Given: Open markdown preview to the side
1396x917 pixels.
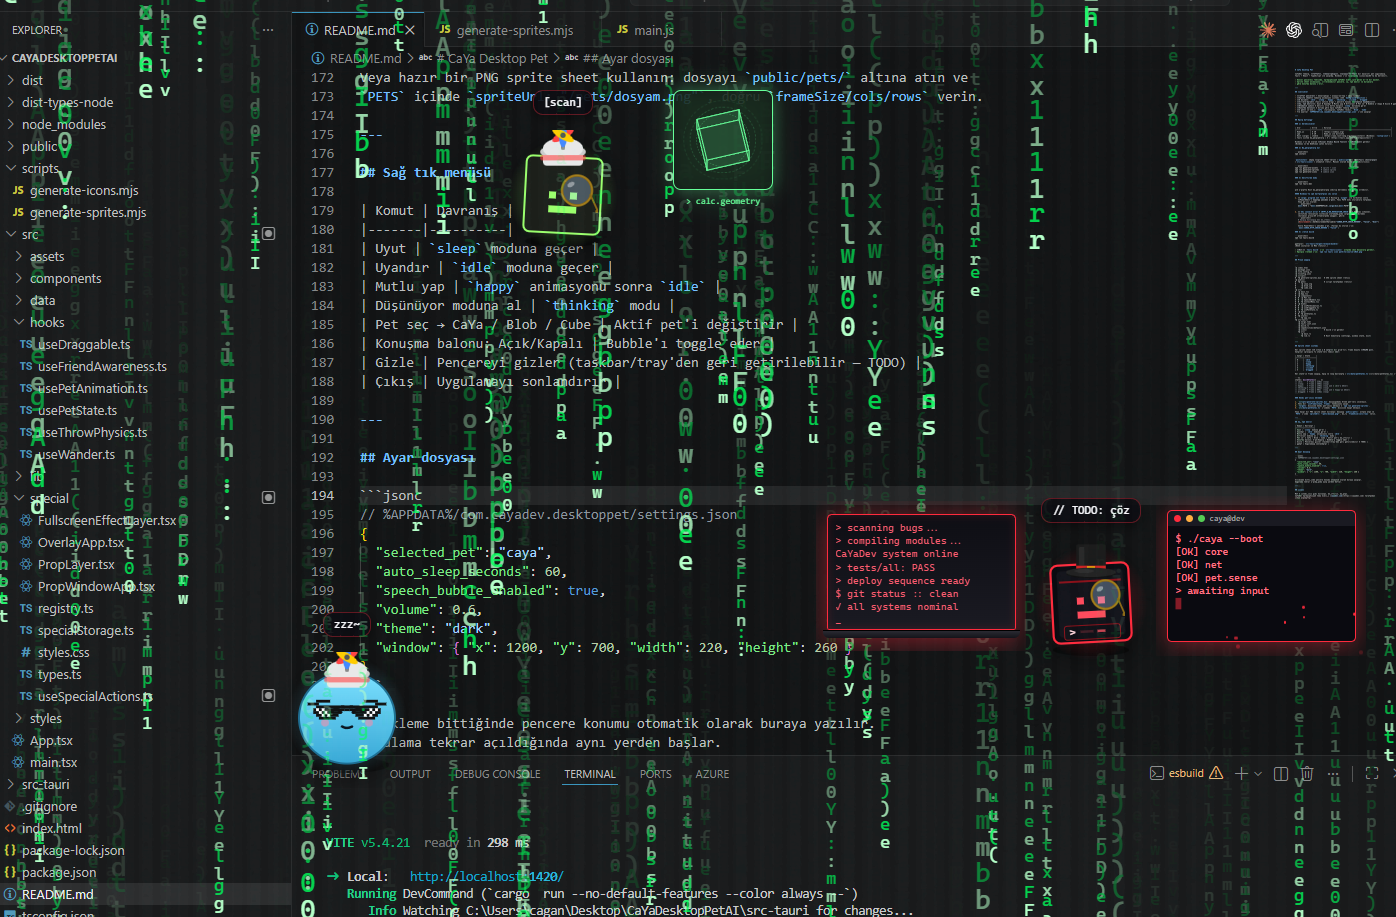Looking at the screenshot, I should 1320,30.
